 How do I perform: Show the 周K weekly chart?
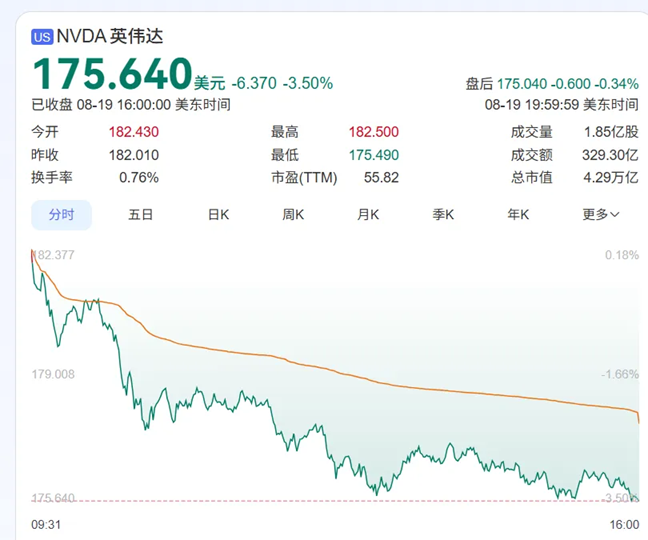point(293,214)
